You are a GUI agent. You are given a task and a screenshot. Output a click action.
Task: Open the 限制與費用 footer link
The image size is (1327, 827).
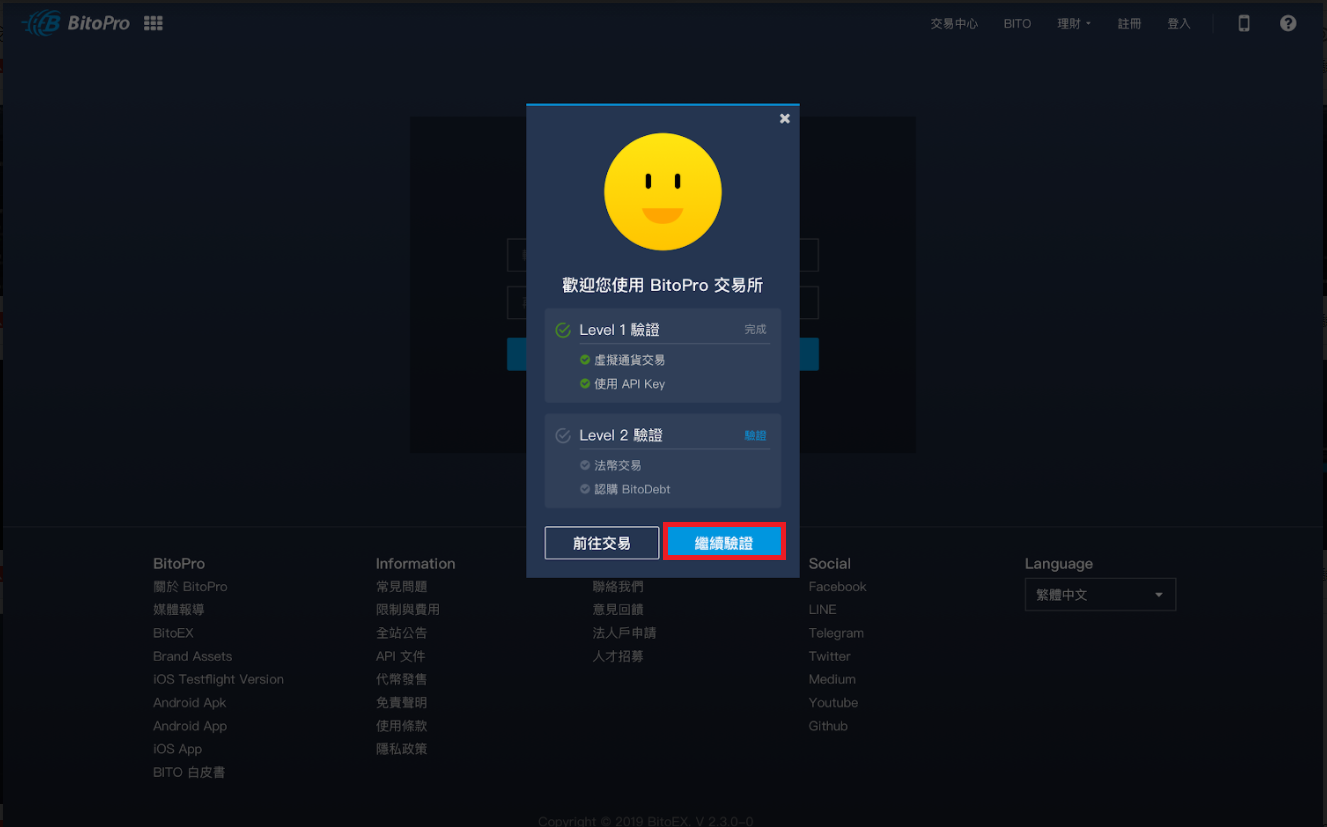click(x=408, y=609)
